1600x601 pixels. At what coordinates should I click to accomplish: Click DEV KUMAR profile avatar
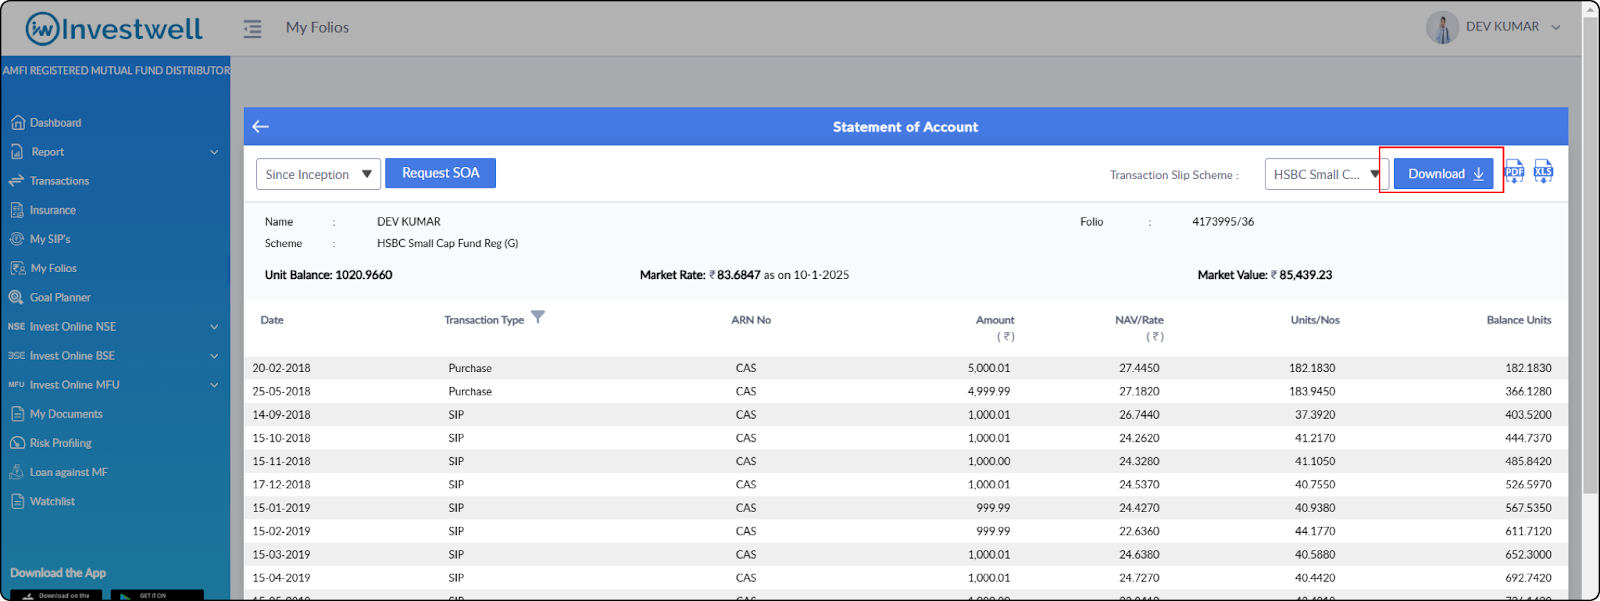1442,28
